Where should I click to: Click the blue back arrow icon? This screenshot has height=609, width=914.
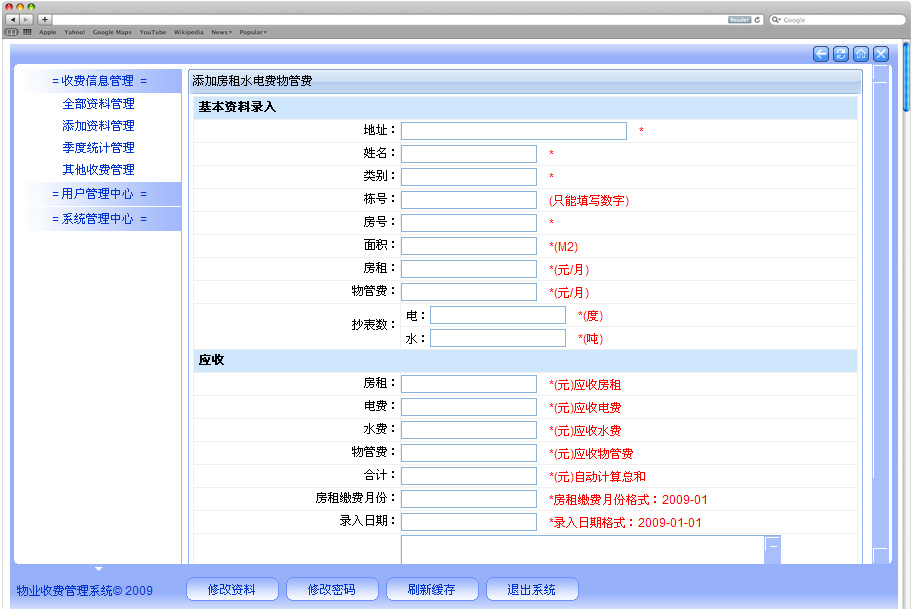click(821, 54)
